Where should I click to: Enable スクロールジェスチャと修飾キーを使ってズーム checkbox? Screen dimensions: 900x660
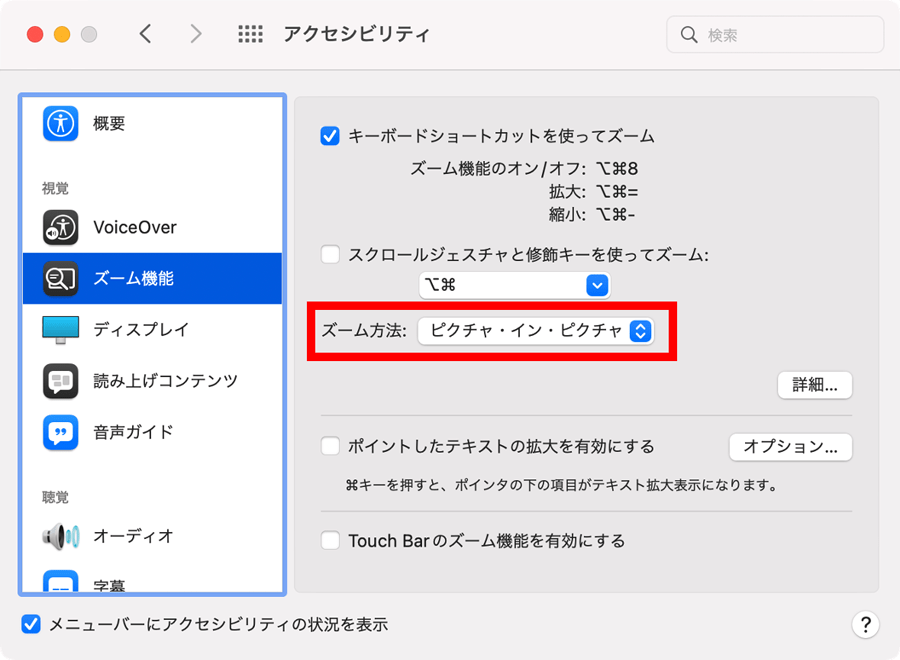[330, 254]
